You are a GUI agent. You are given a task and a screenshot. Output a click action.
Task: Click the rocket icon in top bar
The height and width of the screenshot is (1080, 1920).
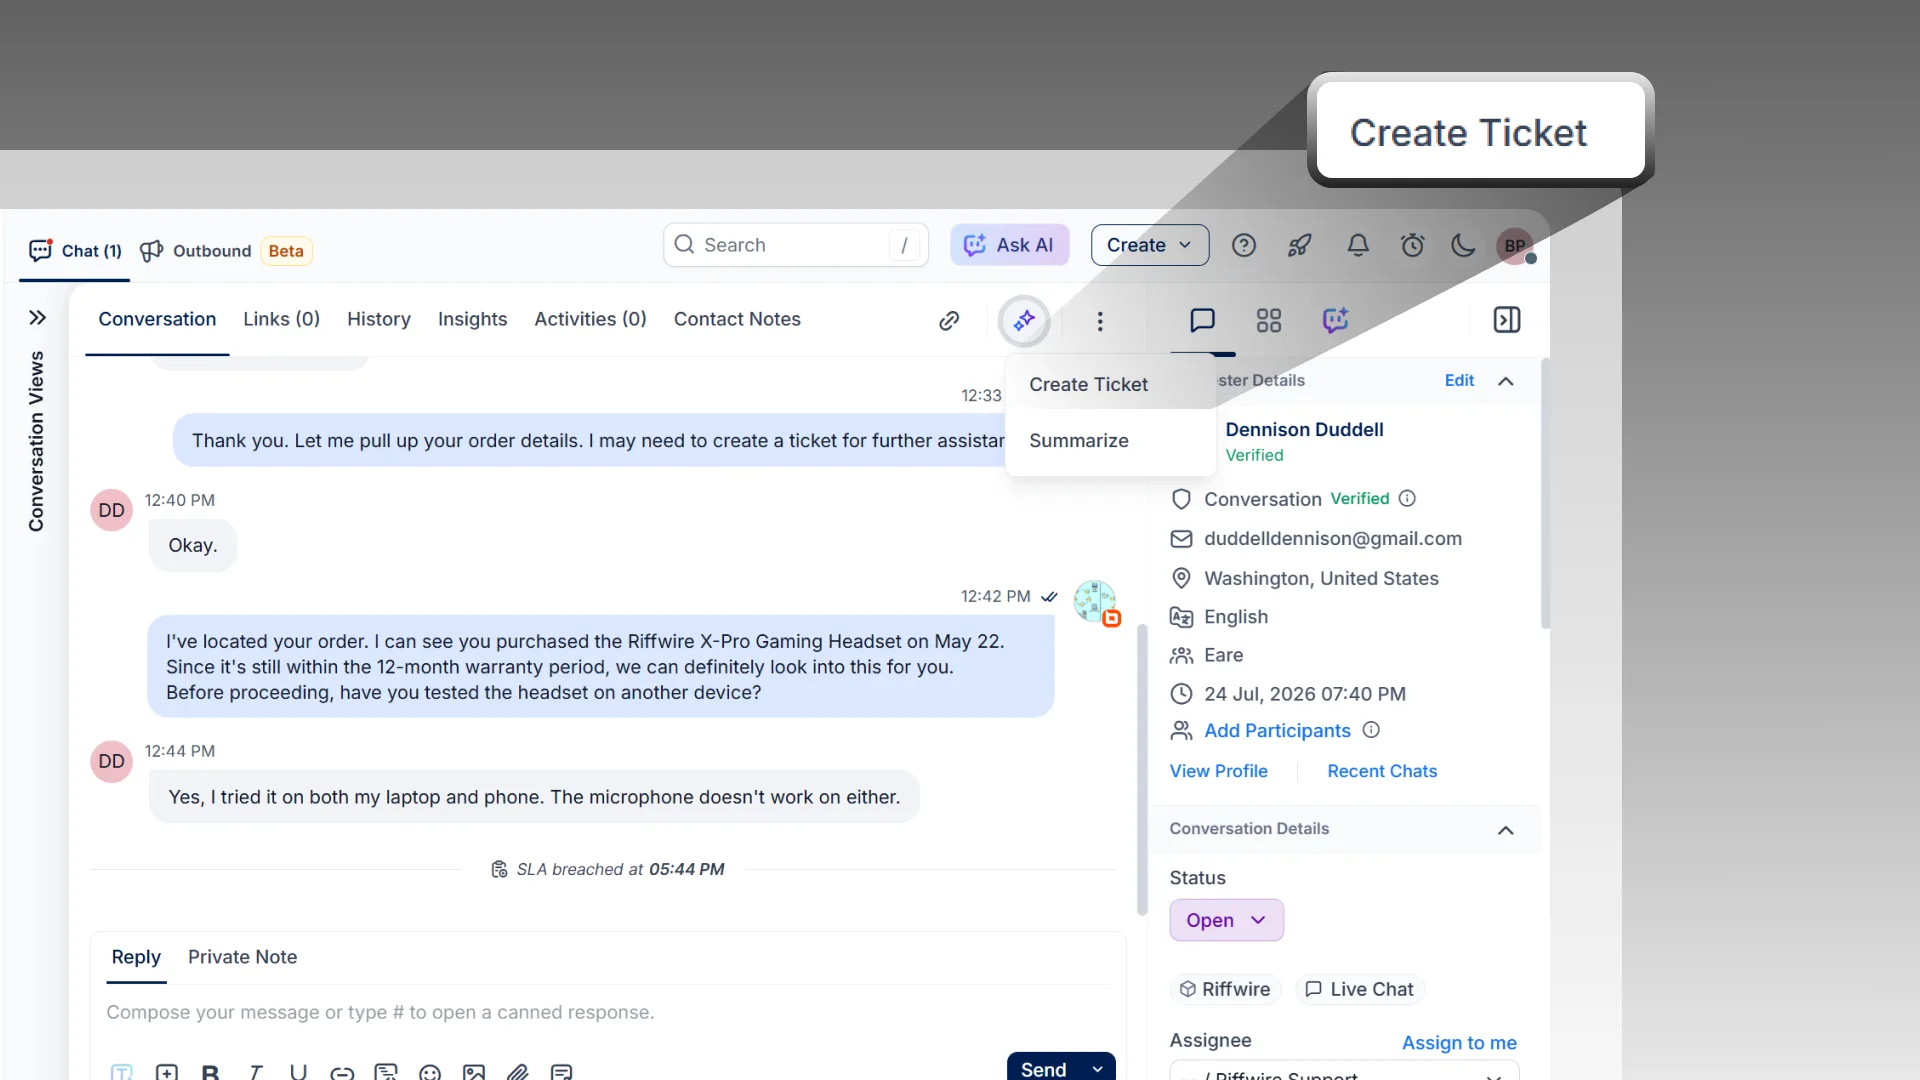pyautogui.click(x=1299, y=245)
